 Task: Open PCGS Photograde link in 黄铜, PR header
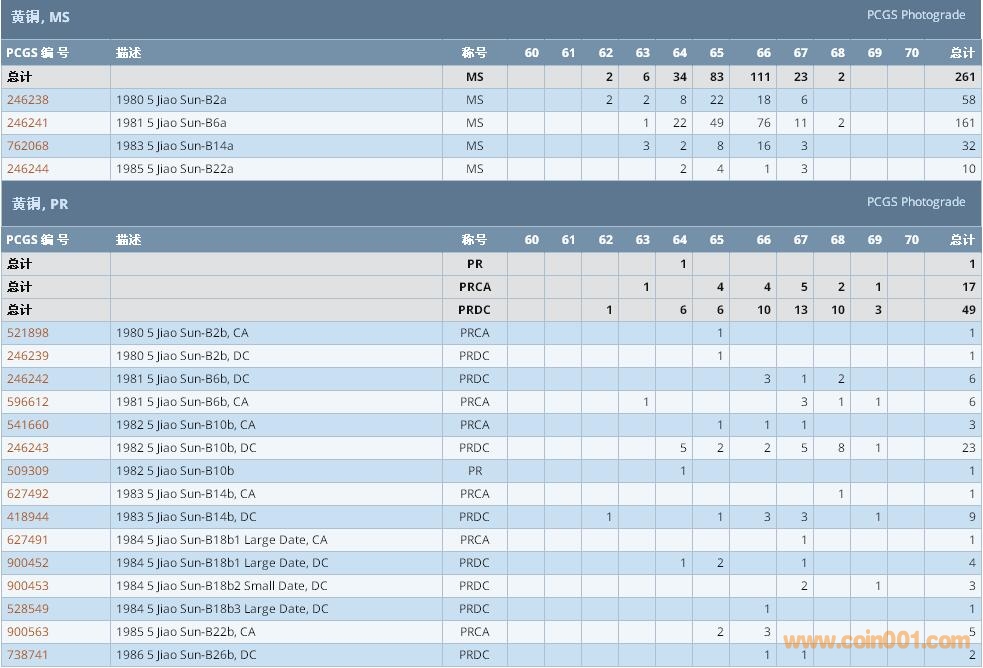[x=915, y=202]
